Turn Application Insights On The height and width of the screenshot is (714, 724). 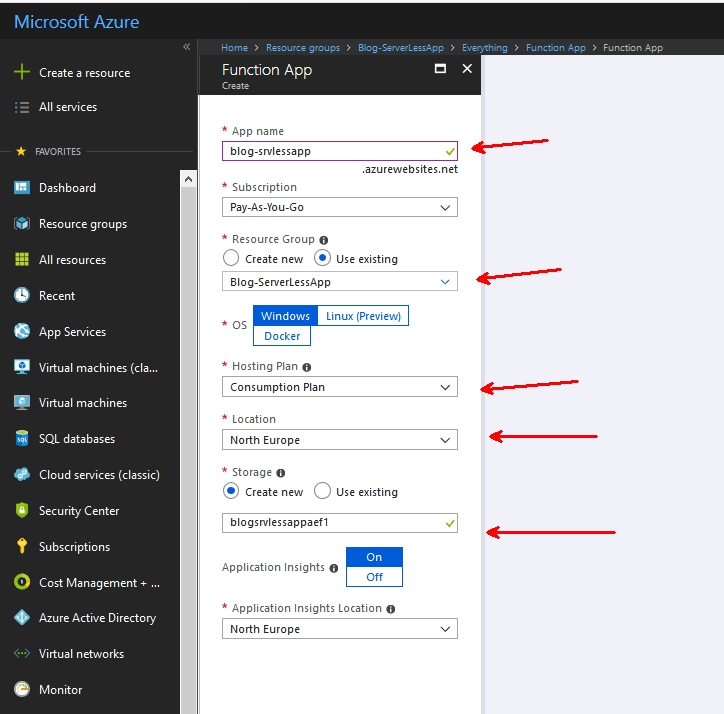click(374, 557)
